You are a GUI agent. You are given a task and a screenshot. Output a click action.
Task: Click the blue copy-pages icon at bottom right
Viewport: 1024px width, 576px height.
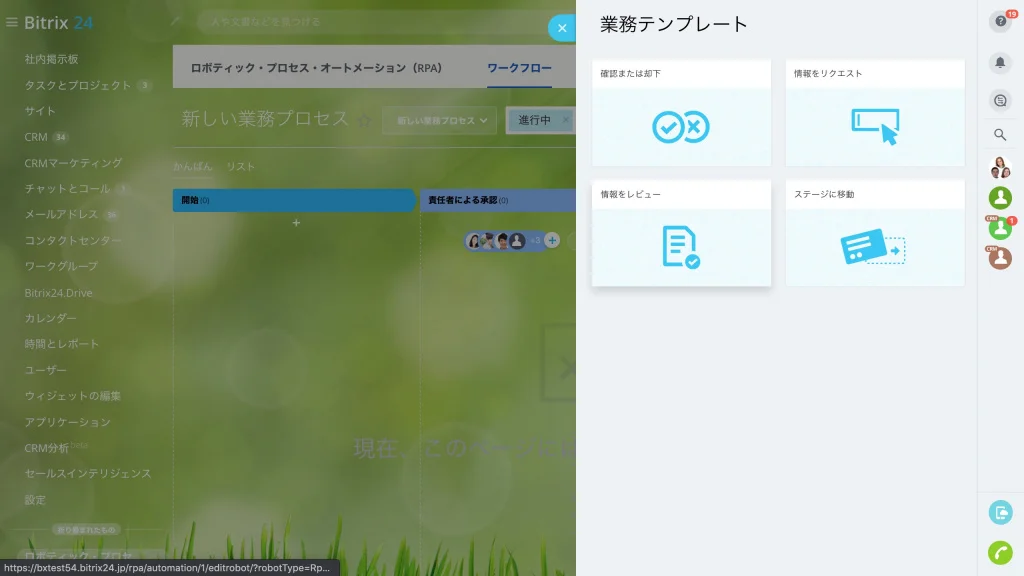coord(1000,513)
